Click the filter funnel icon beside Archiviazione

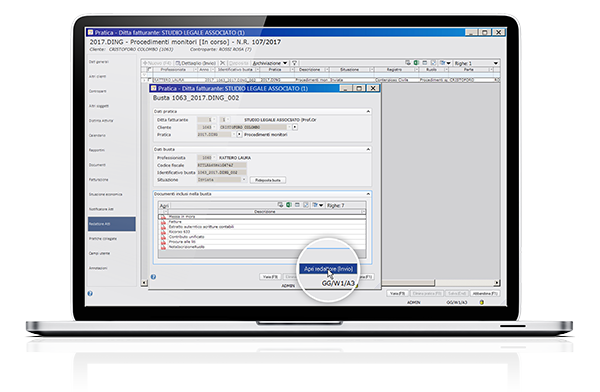click(294, 63)
